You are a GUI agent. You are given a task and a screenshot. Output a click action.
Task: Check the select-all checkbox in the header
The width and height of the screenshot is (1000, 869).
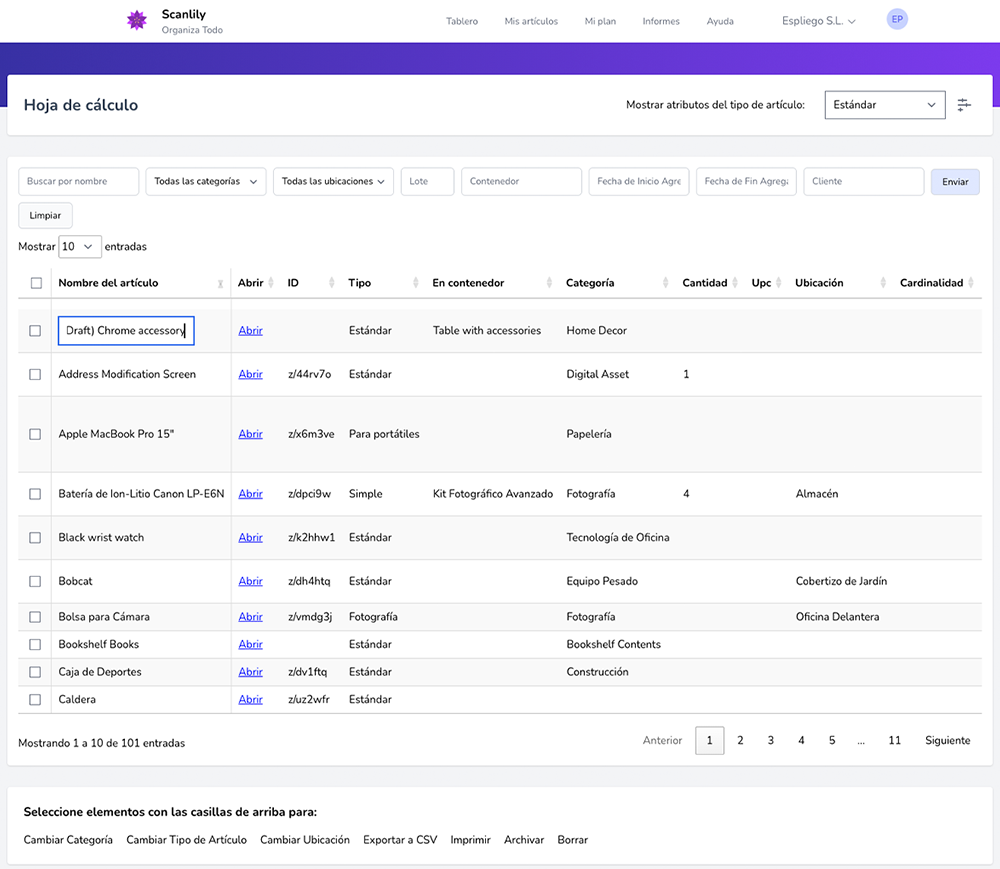[35, 282]
